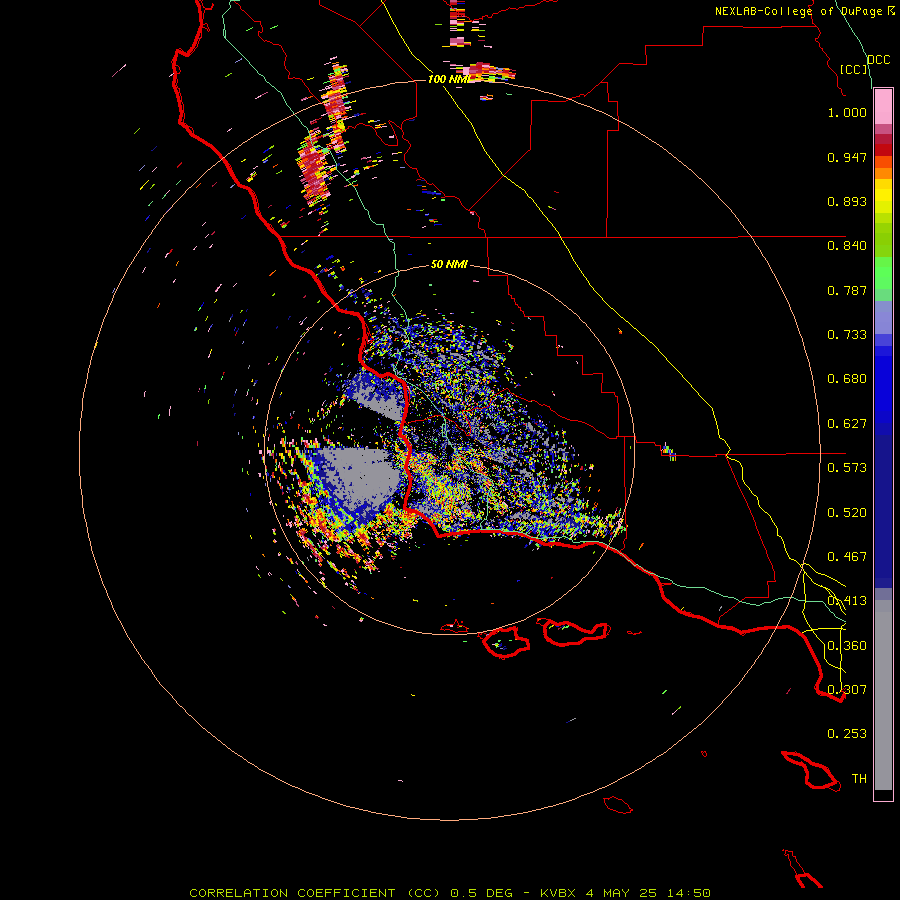
Task: Click the 0.360 scale value
Action: click(x=847, y=646)
